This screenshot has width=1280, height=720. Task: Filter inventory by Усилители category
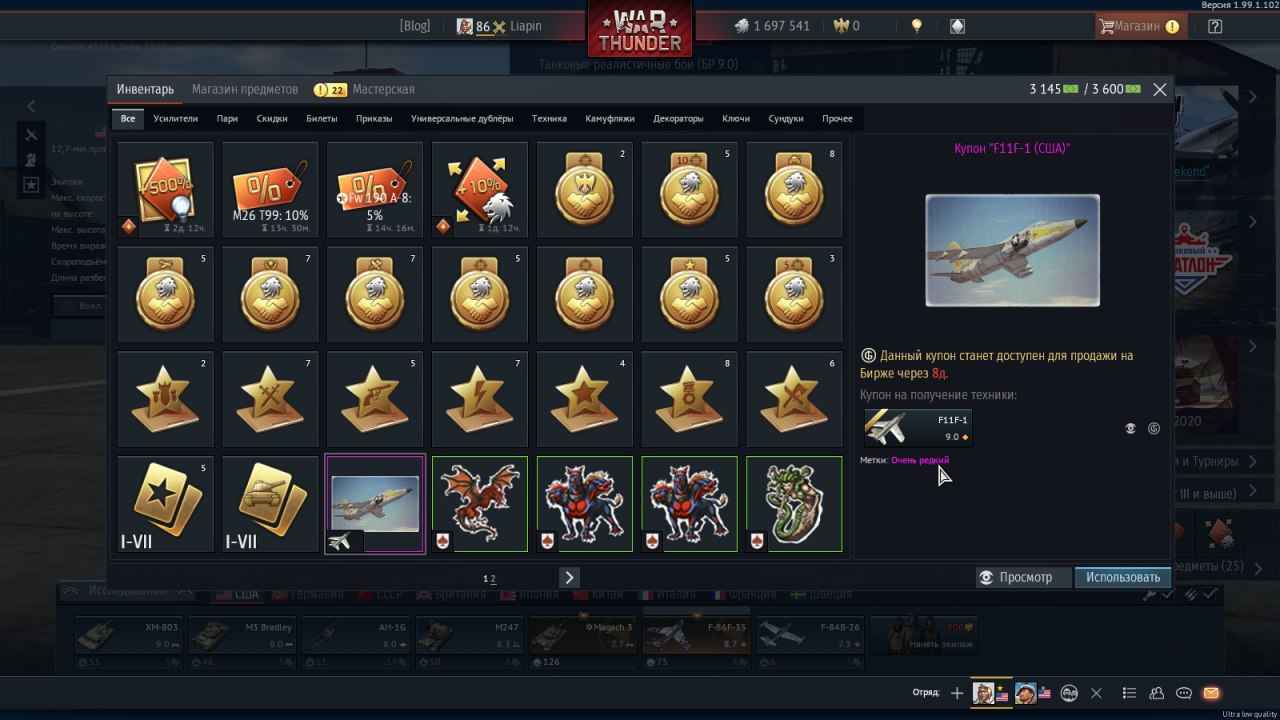pos(176,118)
